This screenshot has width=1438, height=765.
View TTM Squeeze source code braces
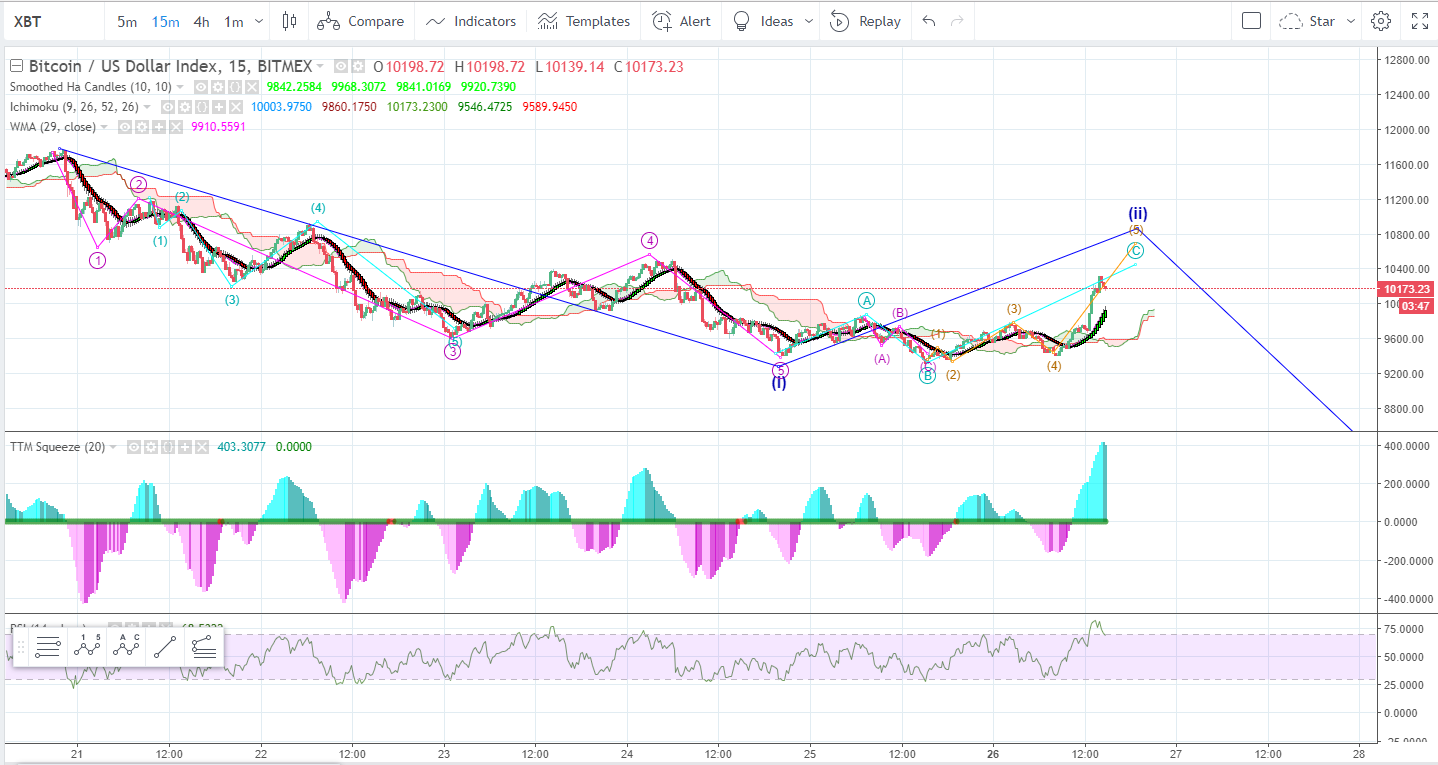168,447
